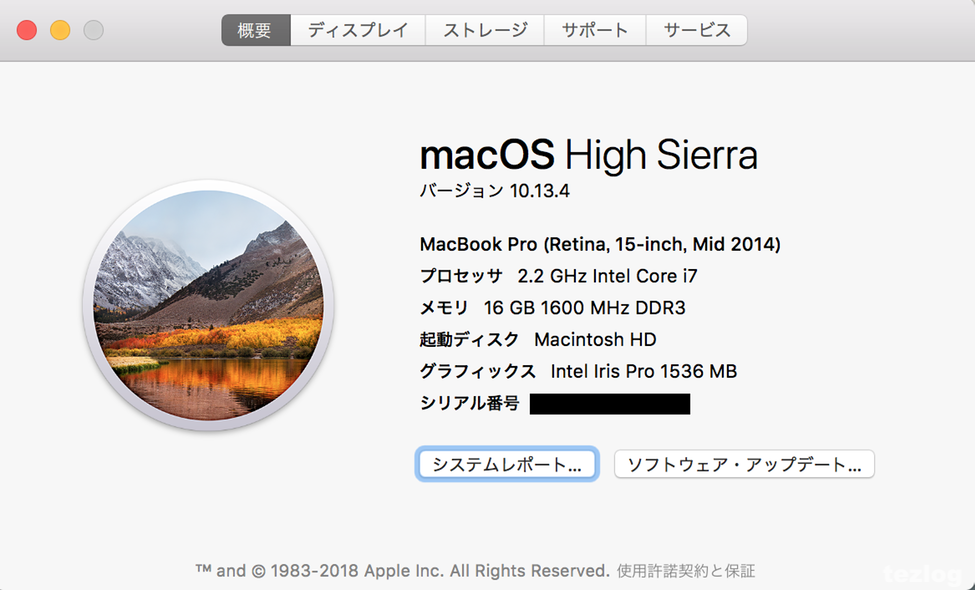This screenshot has width=975, height=590.
Task: Click Intel Iris Pro 1536 MB value
Action: click(x=644, y=371)
